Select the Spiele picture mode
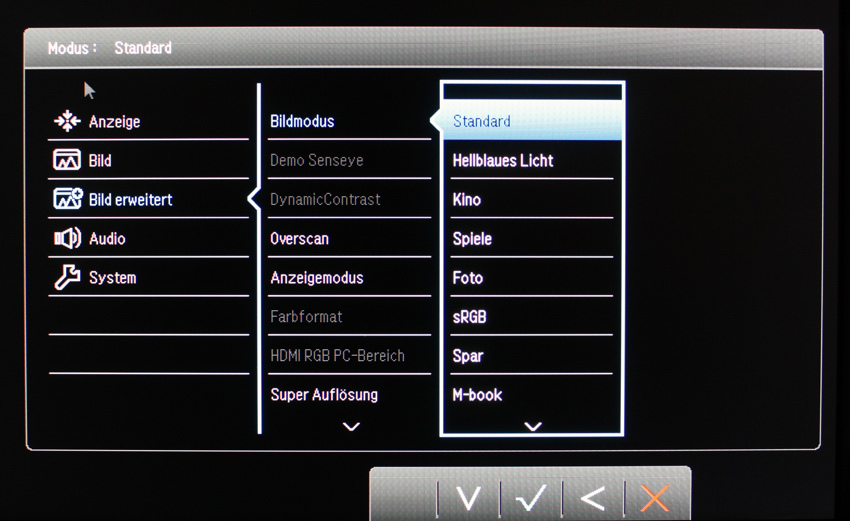This screenshot has height=521, width=850. click(531, 239)
